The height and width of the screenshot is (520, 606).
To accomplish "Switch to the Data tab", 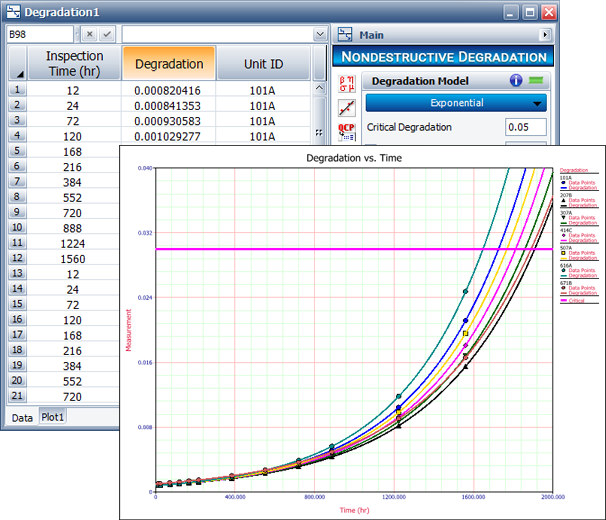I will [x=22, y=417].
